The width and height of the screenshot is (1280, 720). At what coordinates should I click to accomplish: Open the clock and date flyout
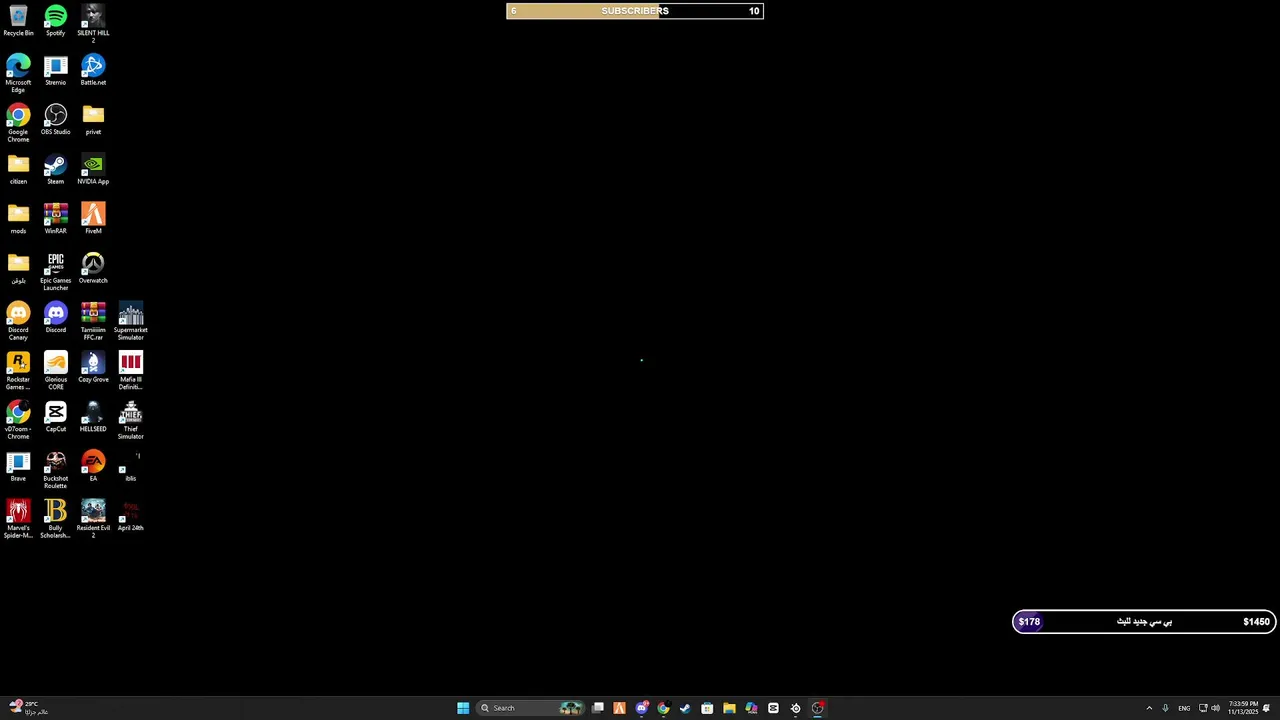1243,708
